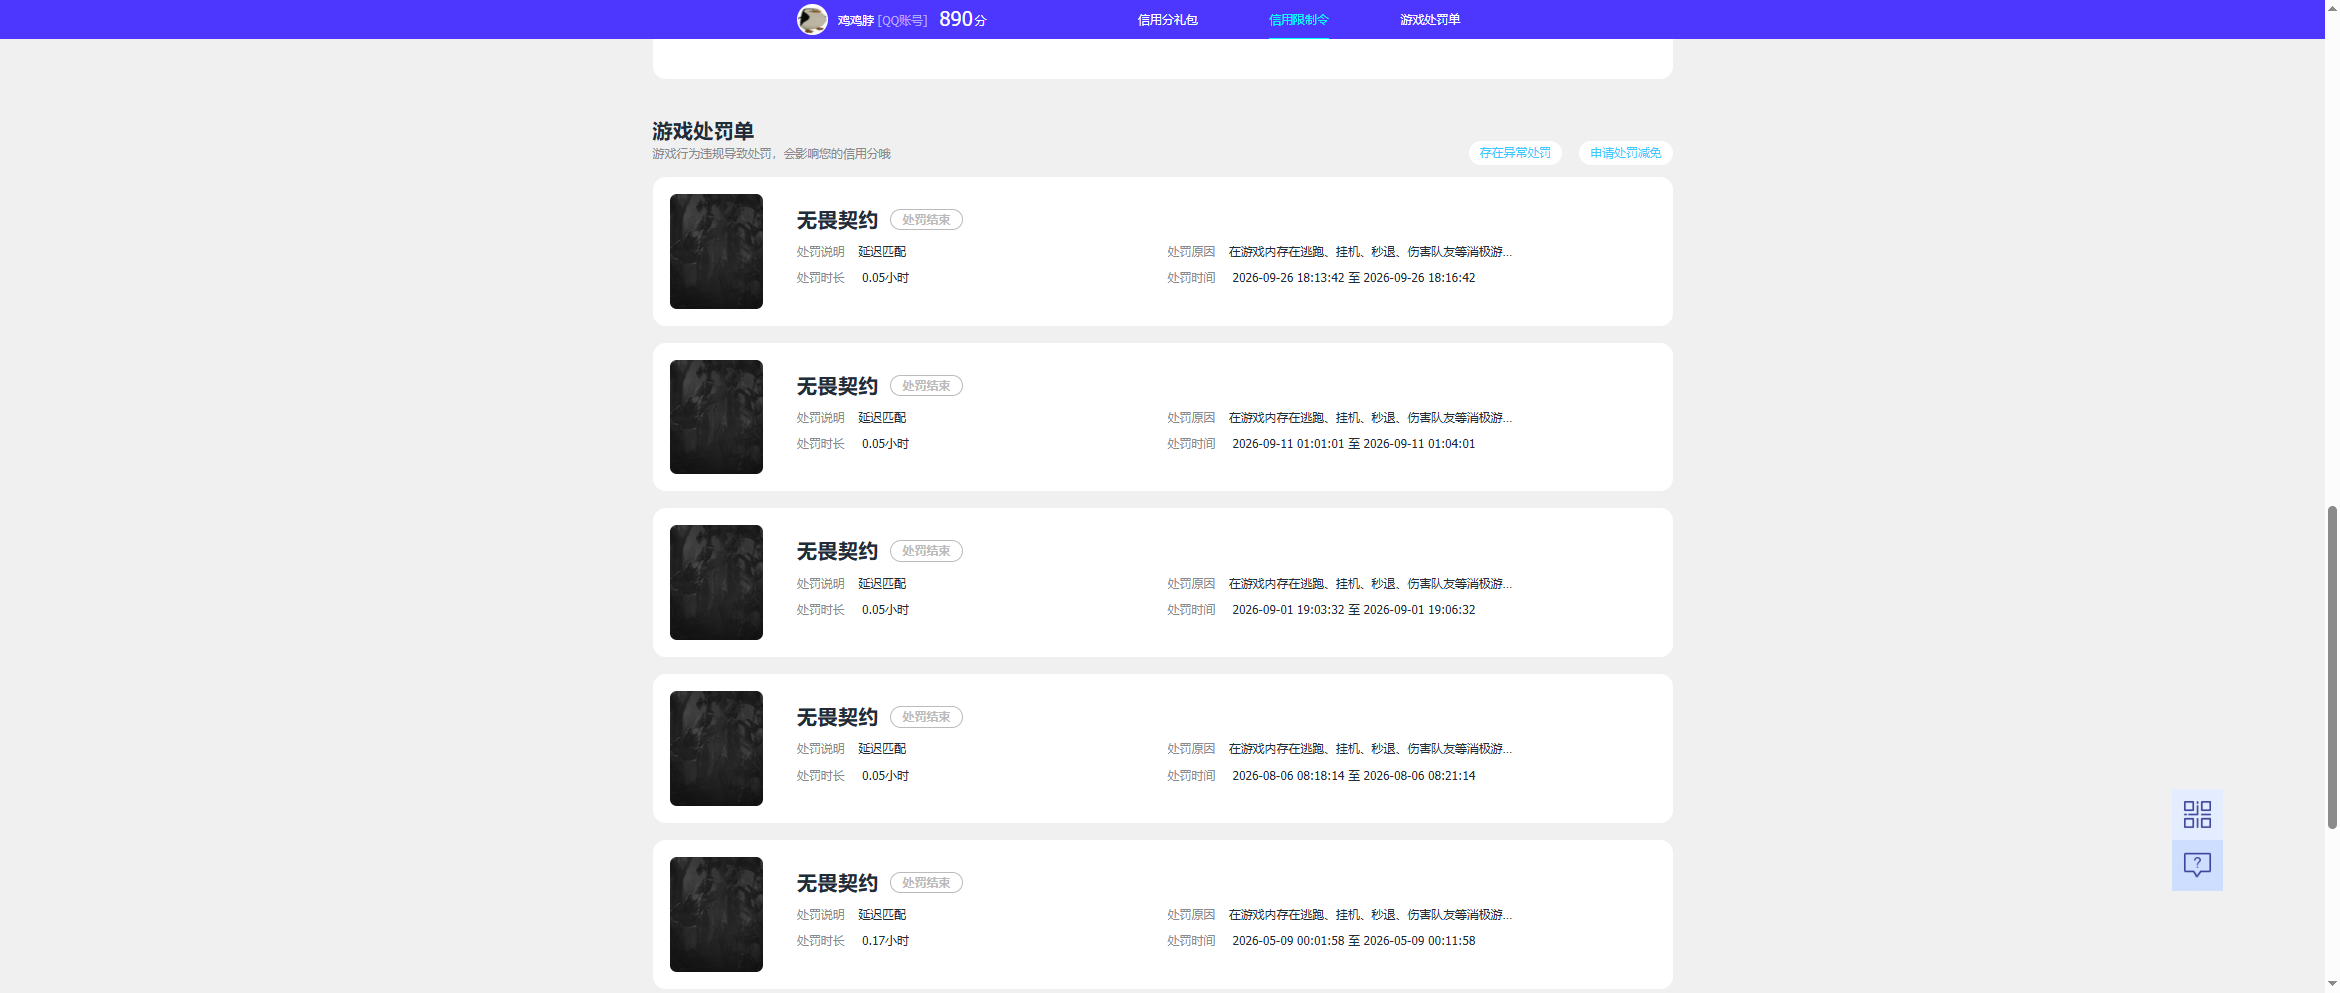Open the first 无畏契约 game thumbnail
This screenshot has height=993, width=2340.
716,251
